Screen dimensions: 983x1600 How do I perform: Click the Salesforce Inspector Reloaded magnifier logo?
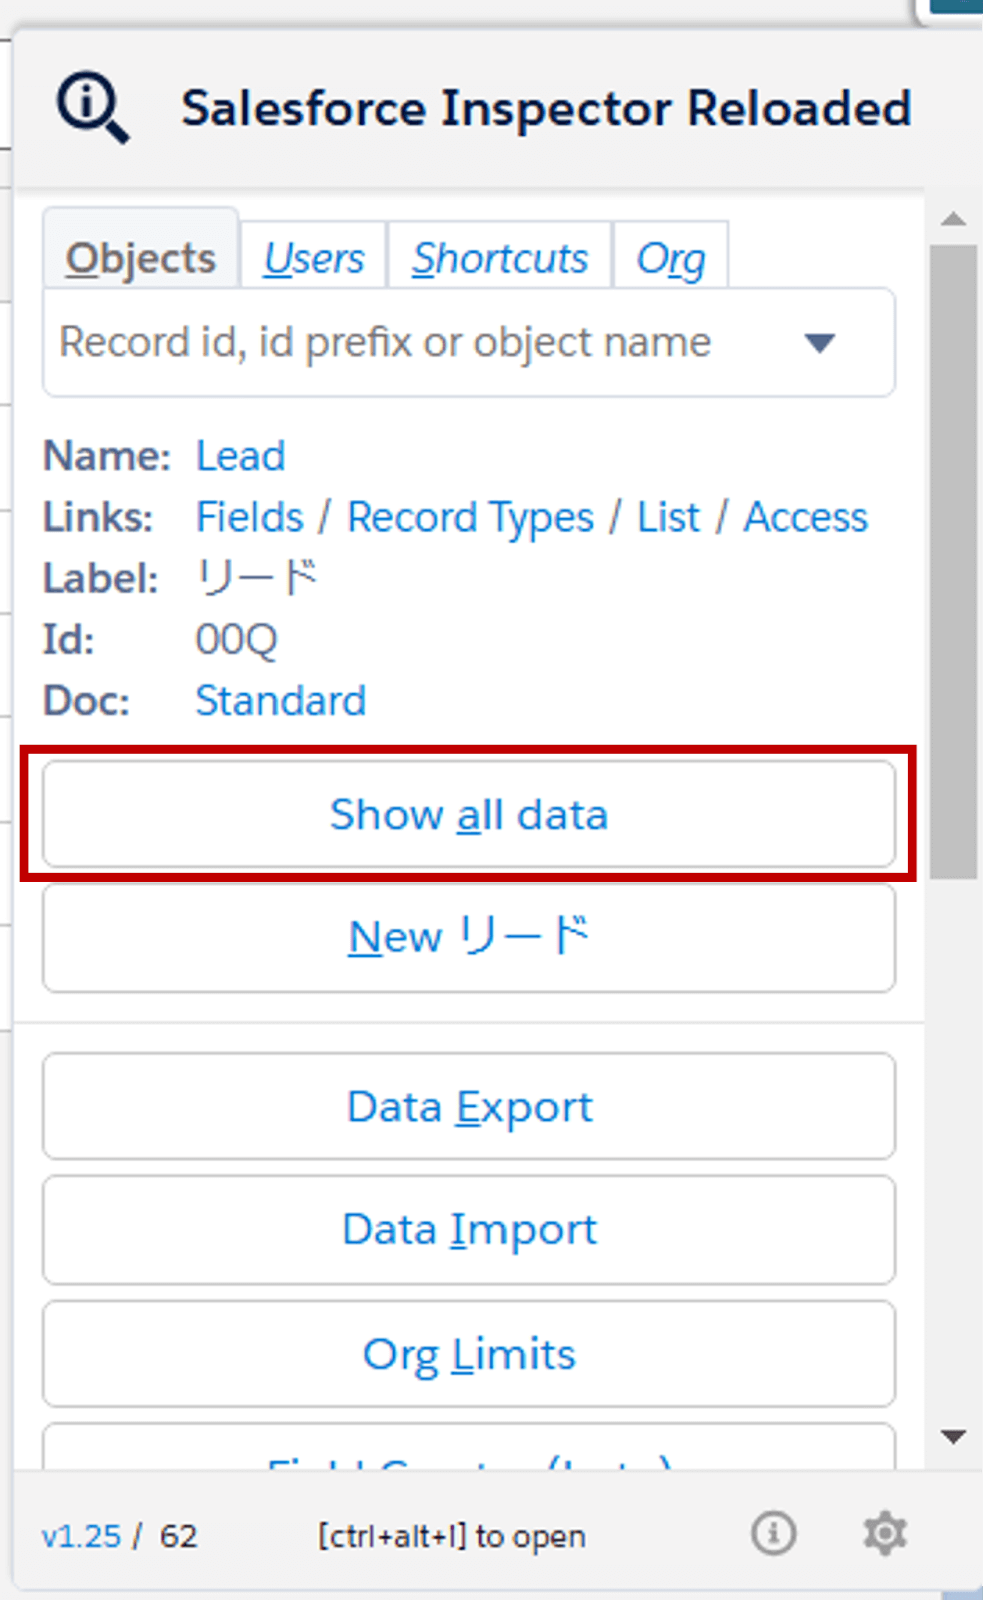coord(93,108)
